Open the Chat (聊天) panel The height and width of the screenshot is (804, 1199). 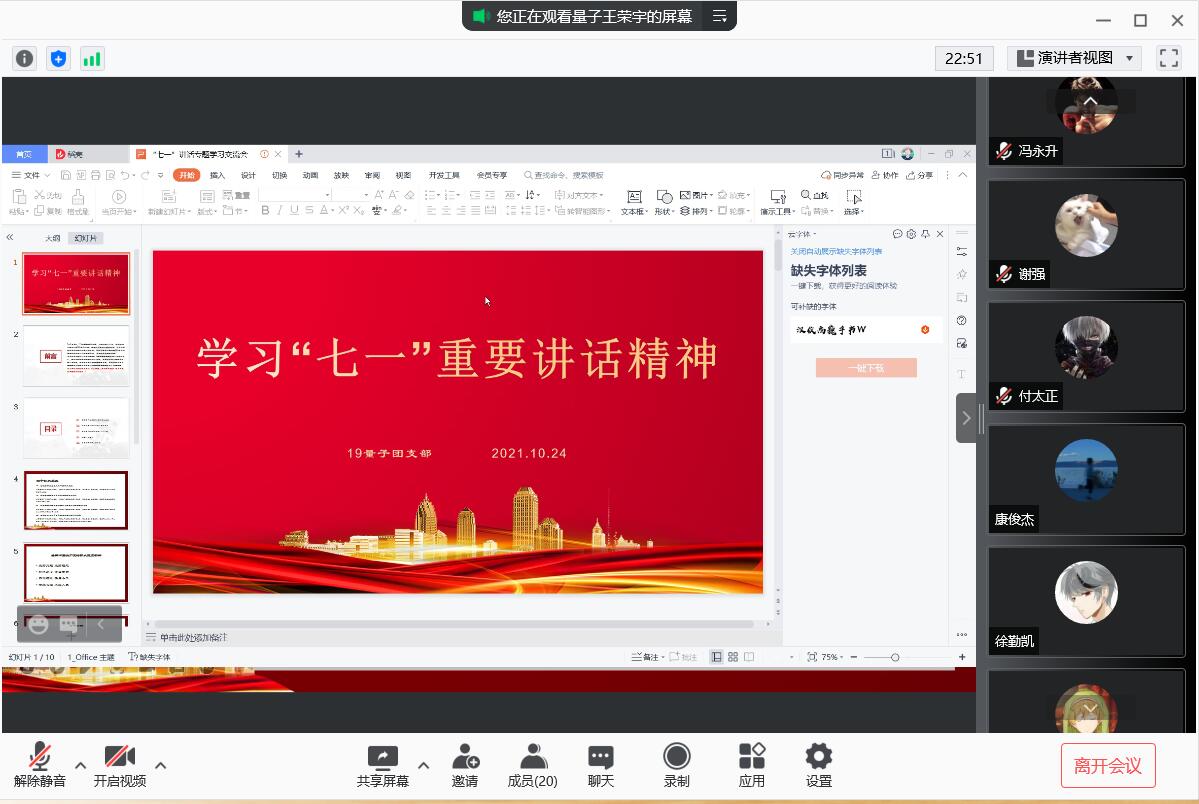[x=600, y=765]
